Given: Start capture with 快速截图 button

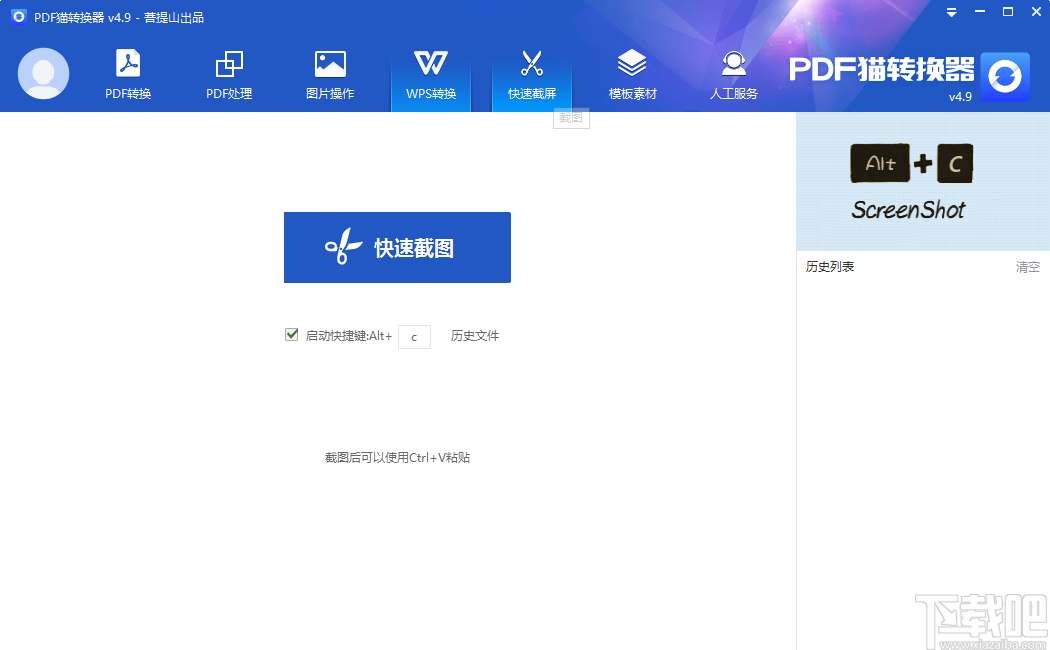Looking at the screenshot, I should pos(397,248).
